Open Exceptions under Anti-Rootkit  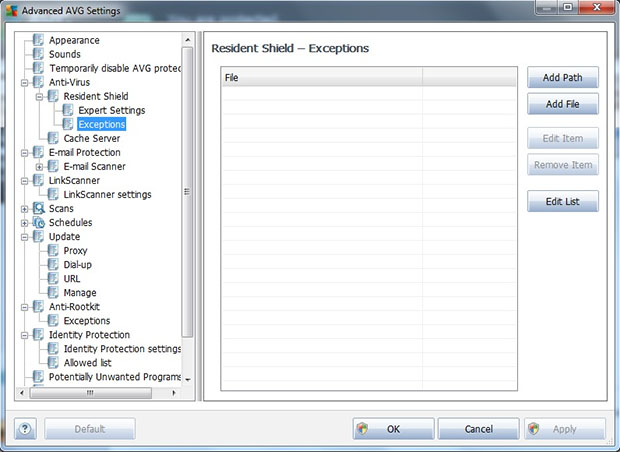tap(87, 321)
